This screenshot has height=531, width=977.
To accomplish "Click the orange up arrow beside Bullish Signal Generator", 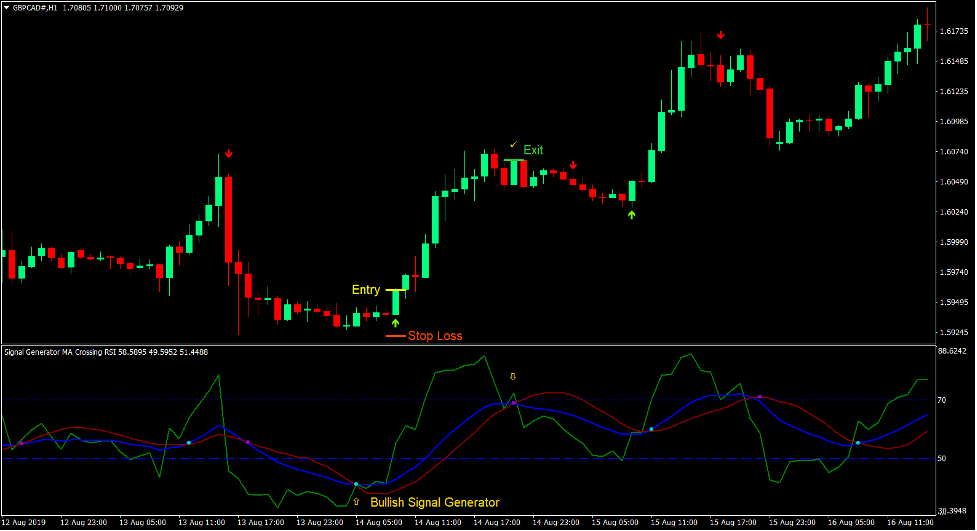I will (x=356, y=502).
